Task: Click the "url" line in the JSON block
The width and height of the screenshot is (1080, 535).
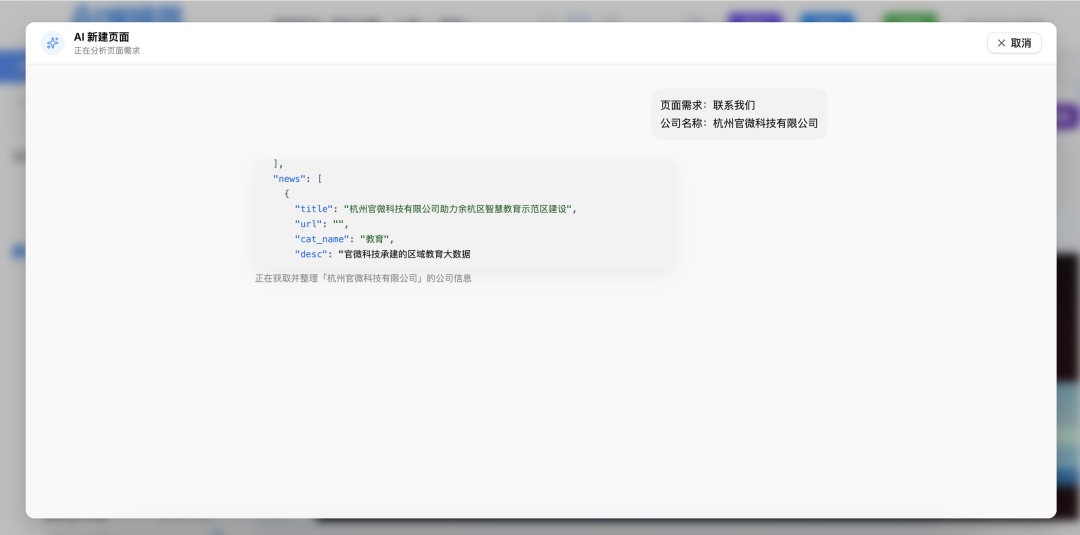Action: 322,224
